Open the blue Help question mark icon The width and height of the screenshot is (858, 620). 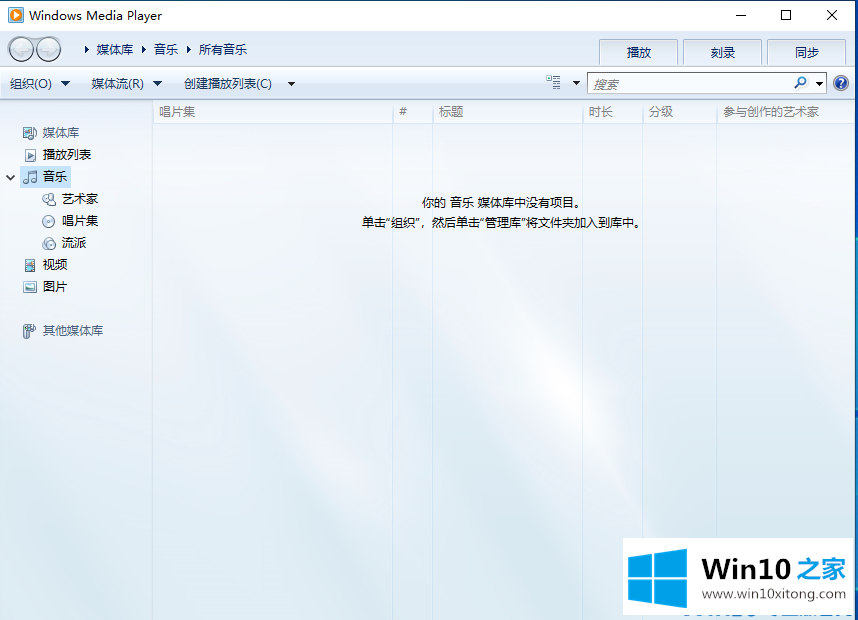click(x=841, y=83)
